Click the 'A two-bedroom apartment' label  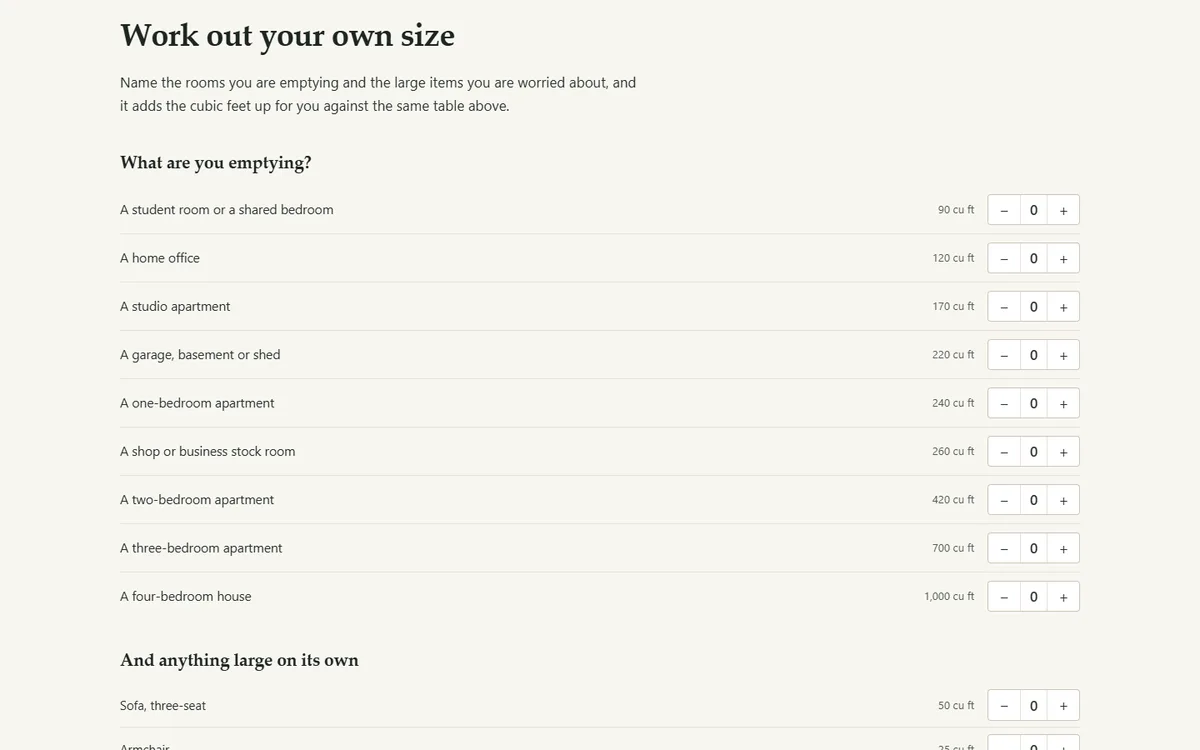197,500
